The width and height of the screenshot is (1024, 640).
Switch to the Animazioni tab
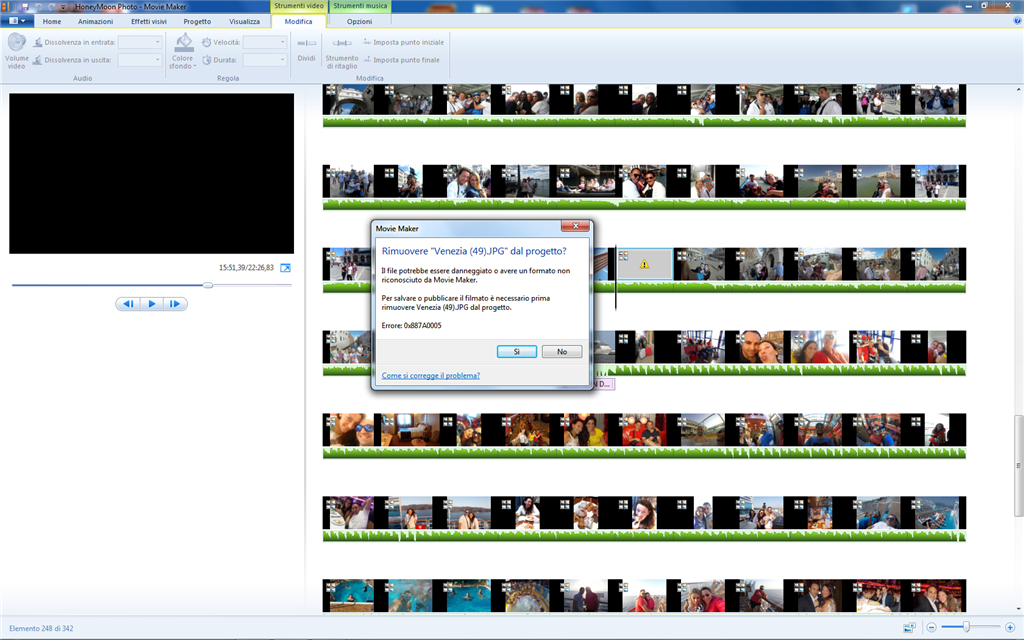coord(95,22)
